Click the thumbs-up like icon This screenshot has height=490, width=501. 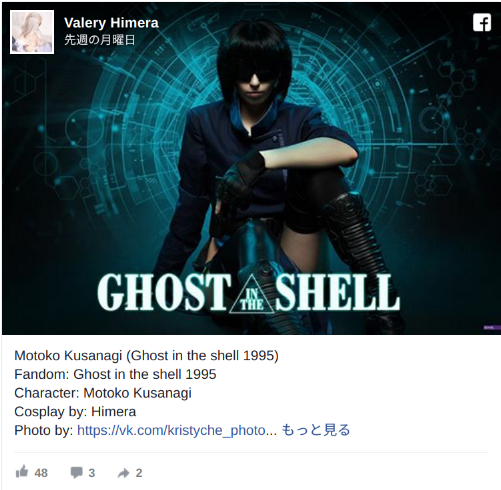[22, 471]
